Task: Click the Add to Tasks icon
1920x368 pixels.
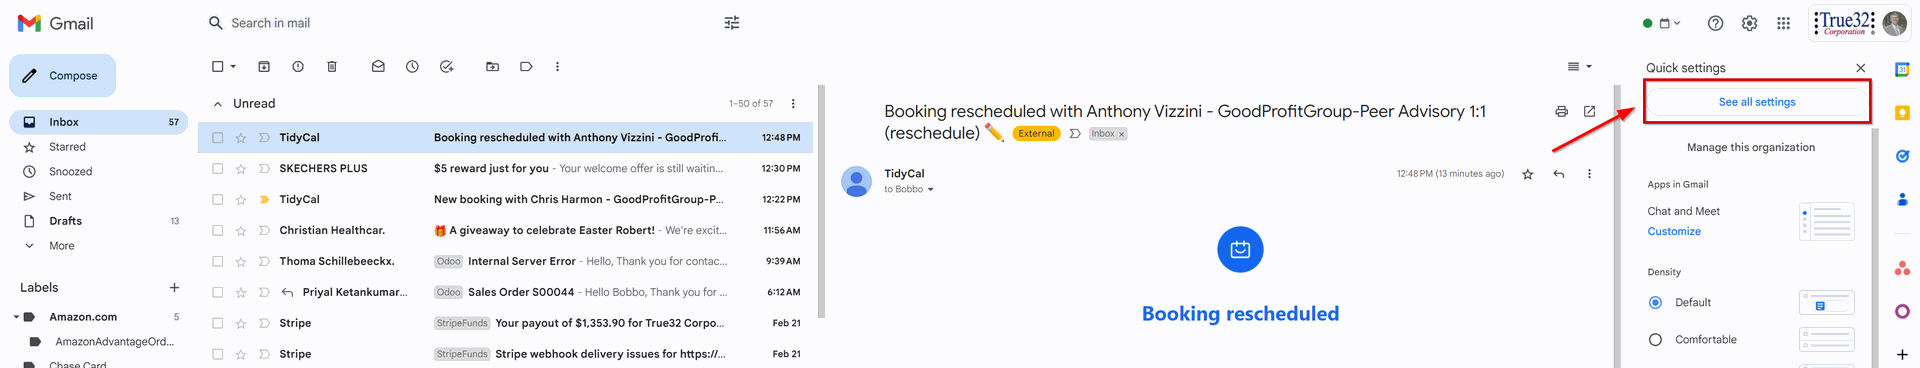Action: pyautogui.click(x=446, y=67)
